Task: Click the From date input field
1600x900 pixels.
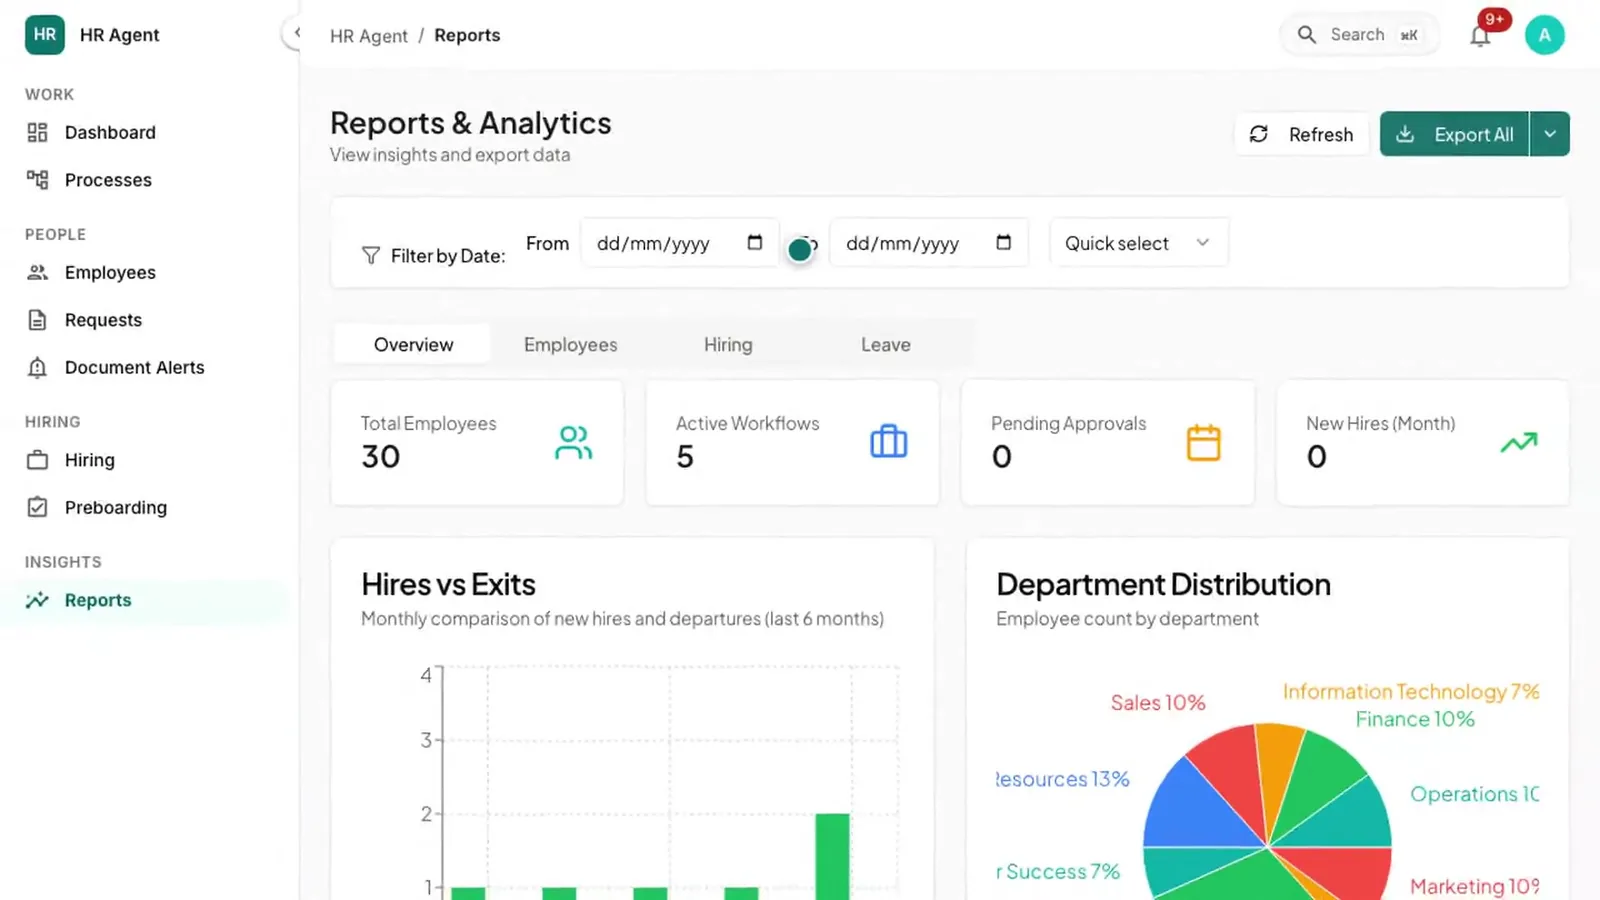Action: point(679,243)
